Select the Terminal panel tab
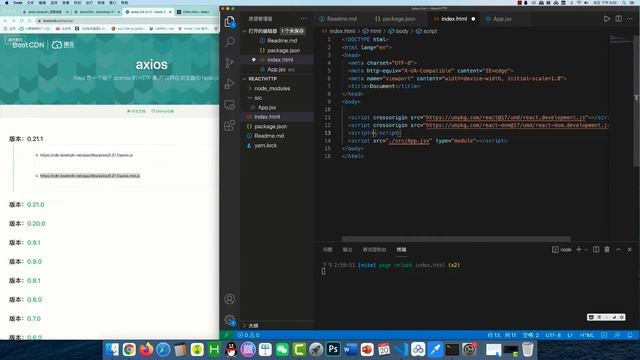This screenshot has height=360, width=640. click(x=401, y=249)
